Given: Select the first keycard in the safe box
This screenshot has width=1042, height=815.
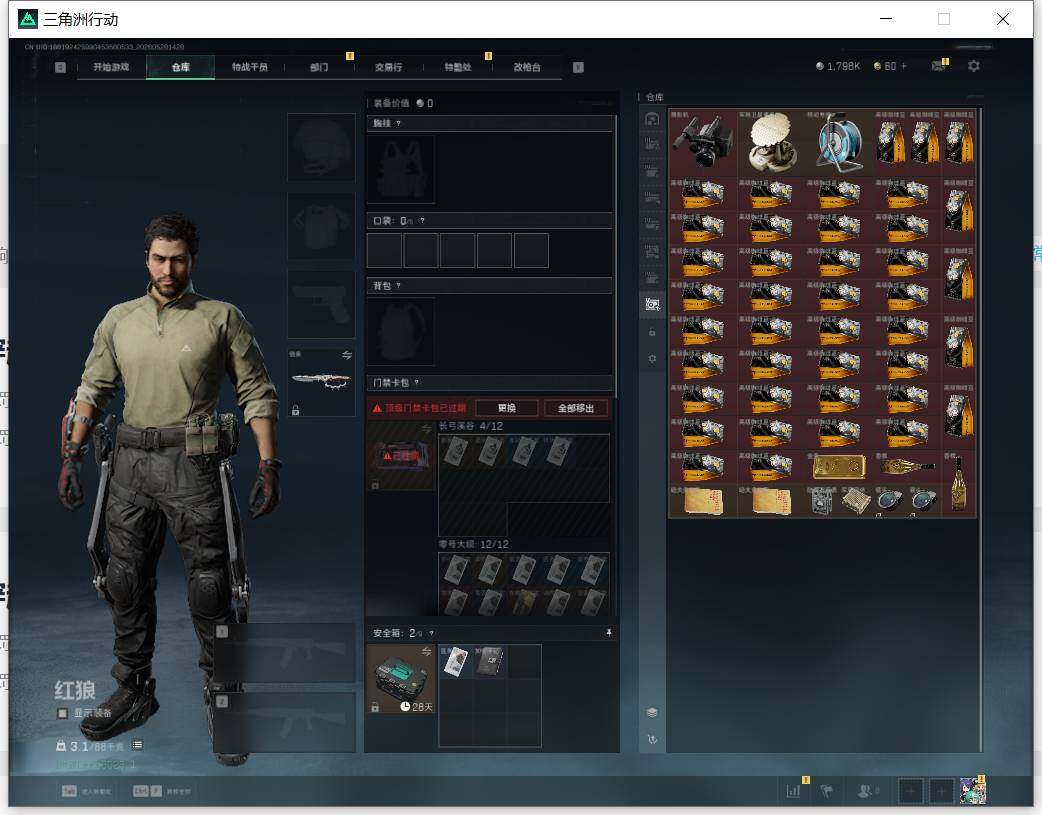Looking at the screenshot, I should (456, 661).
